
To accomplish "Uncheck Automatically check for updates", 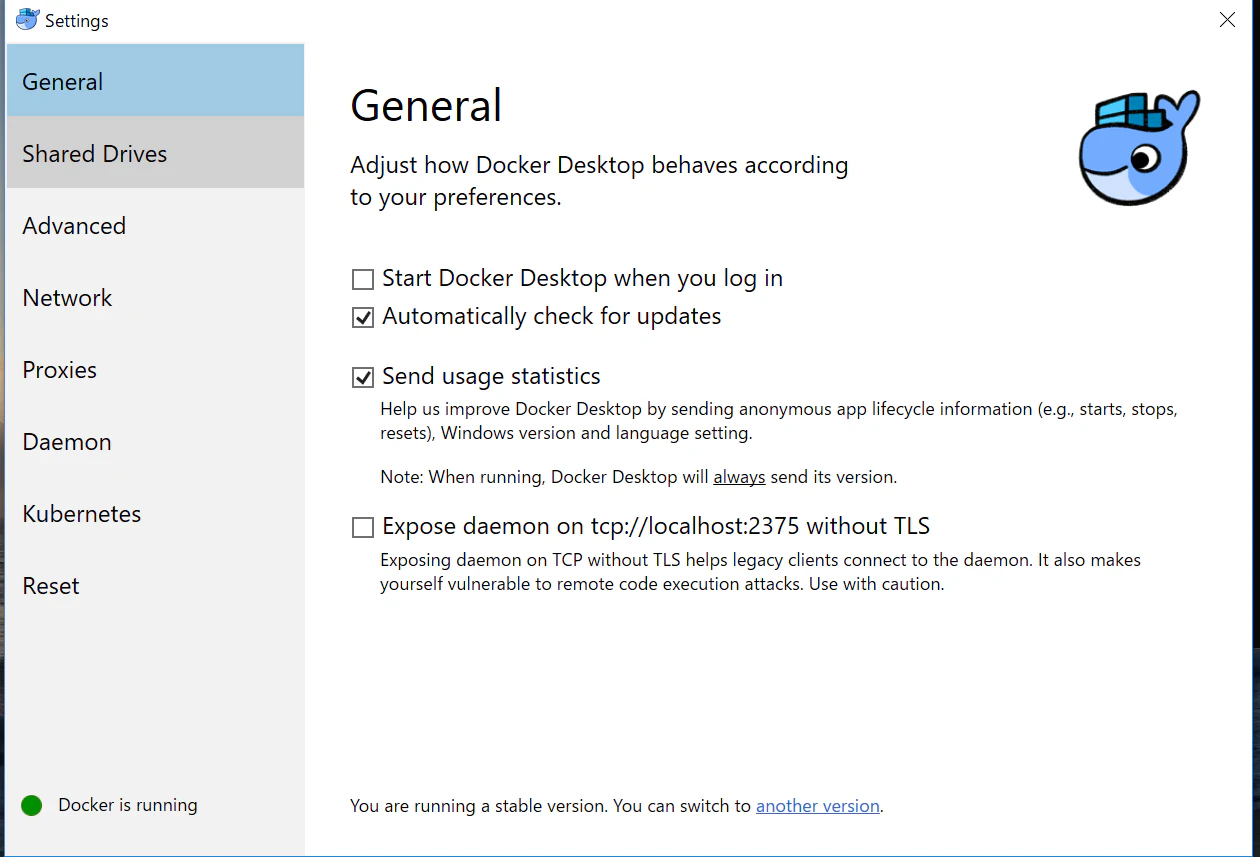I will click(363, 317).
